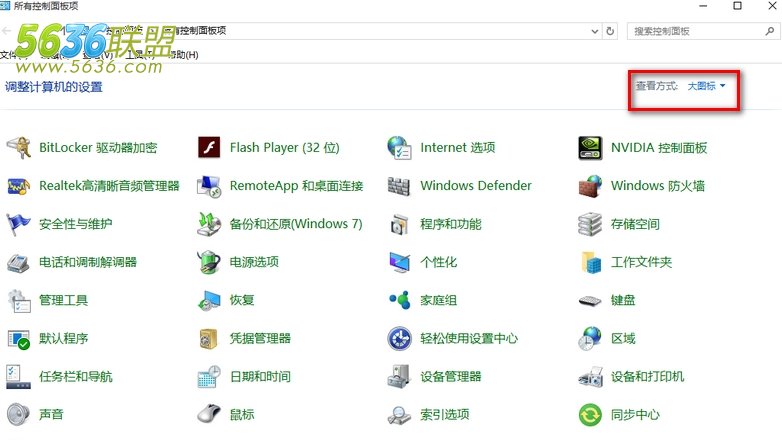782x440 pixels.
Task: Click the Flash Player (32 位) icon
Action: click(209, 148)
